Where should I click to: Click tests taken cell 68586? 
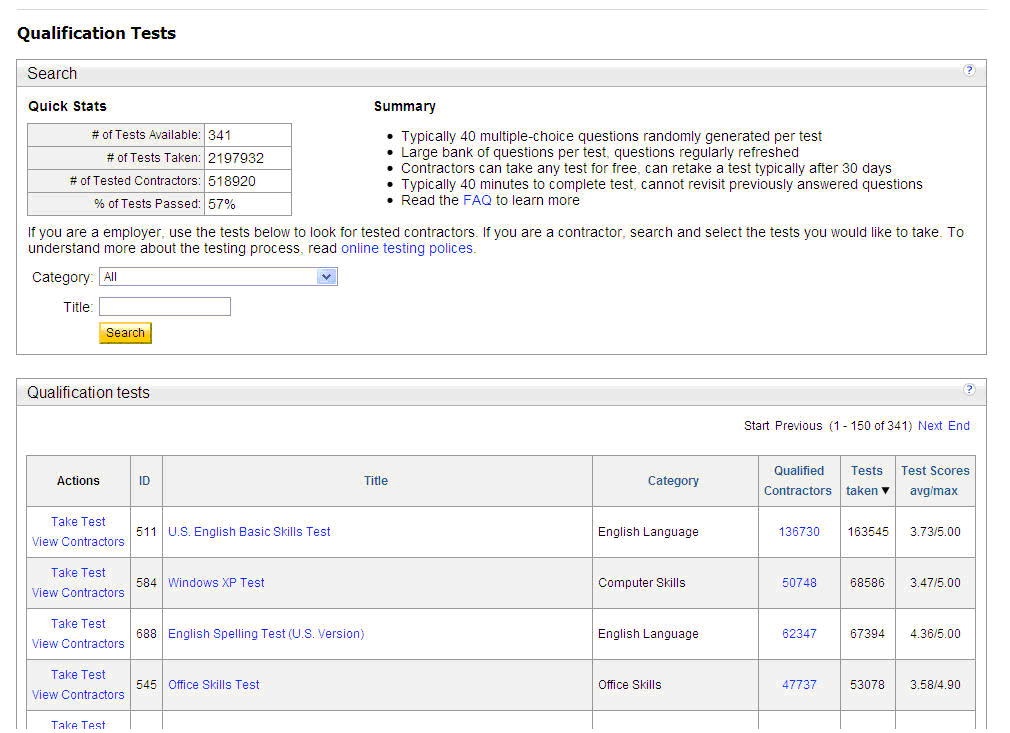[867, 582]
